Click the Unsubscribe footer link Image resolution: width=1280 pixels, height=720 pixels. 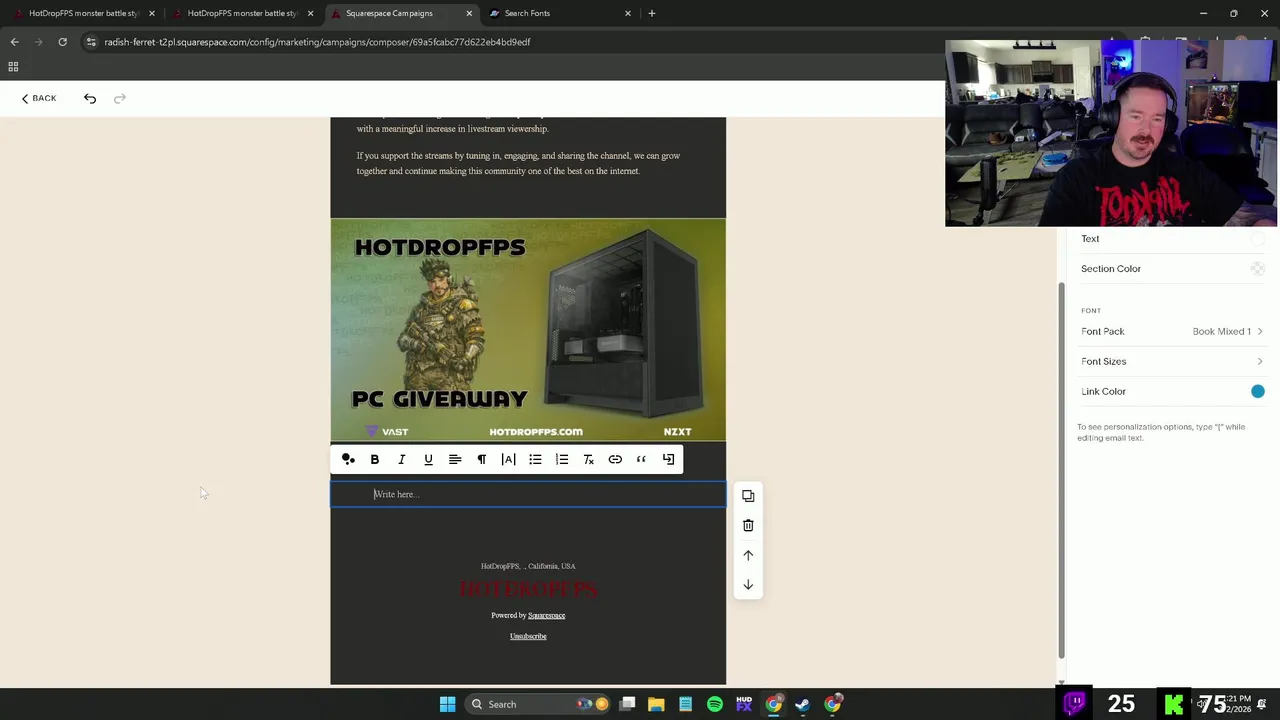pyautogui.click(x=528, y=636)
